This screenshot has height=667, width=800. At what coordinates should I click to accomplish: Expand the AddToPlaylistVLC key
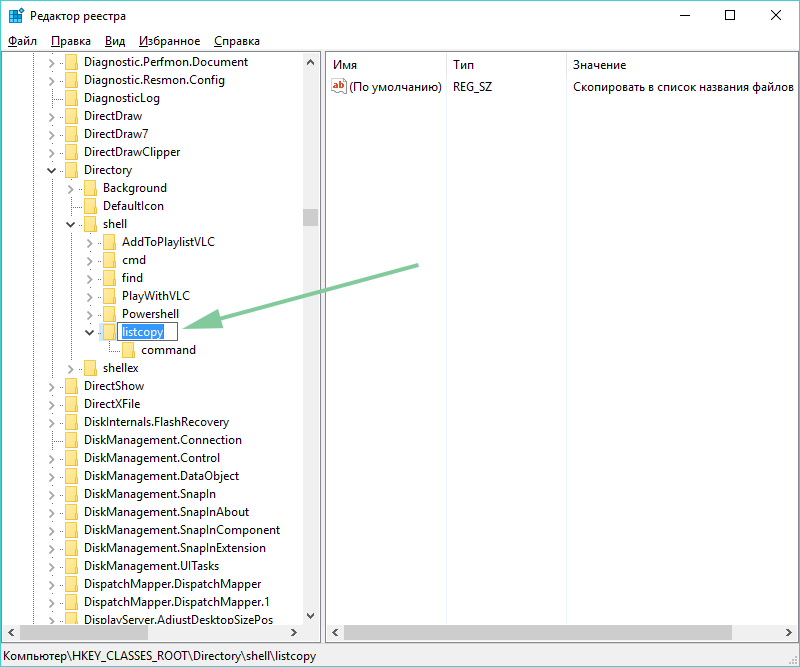point(89,243)
